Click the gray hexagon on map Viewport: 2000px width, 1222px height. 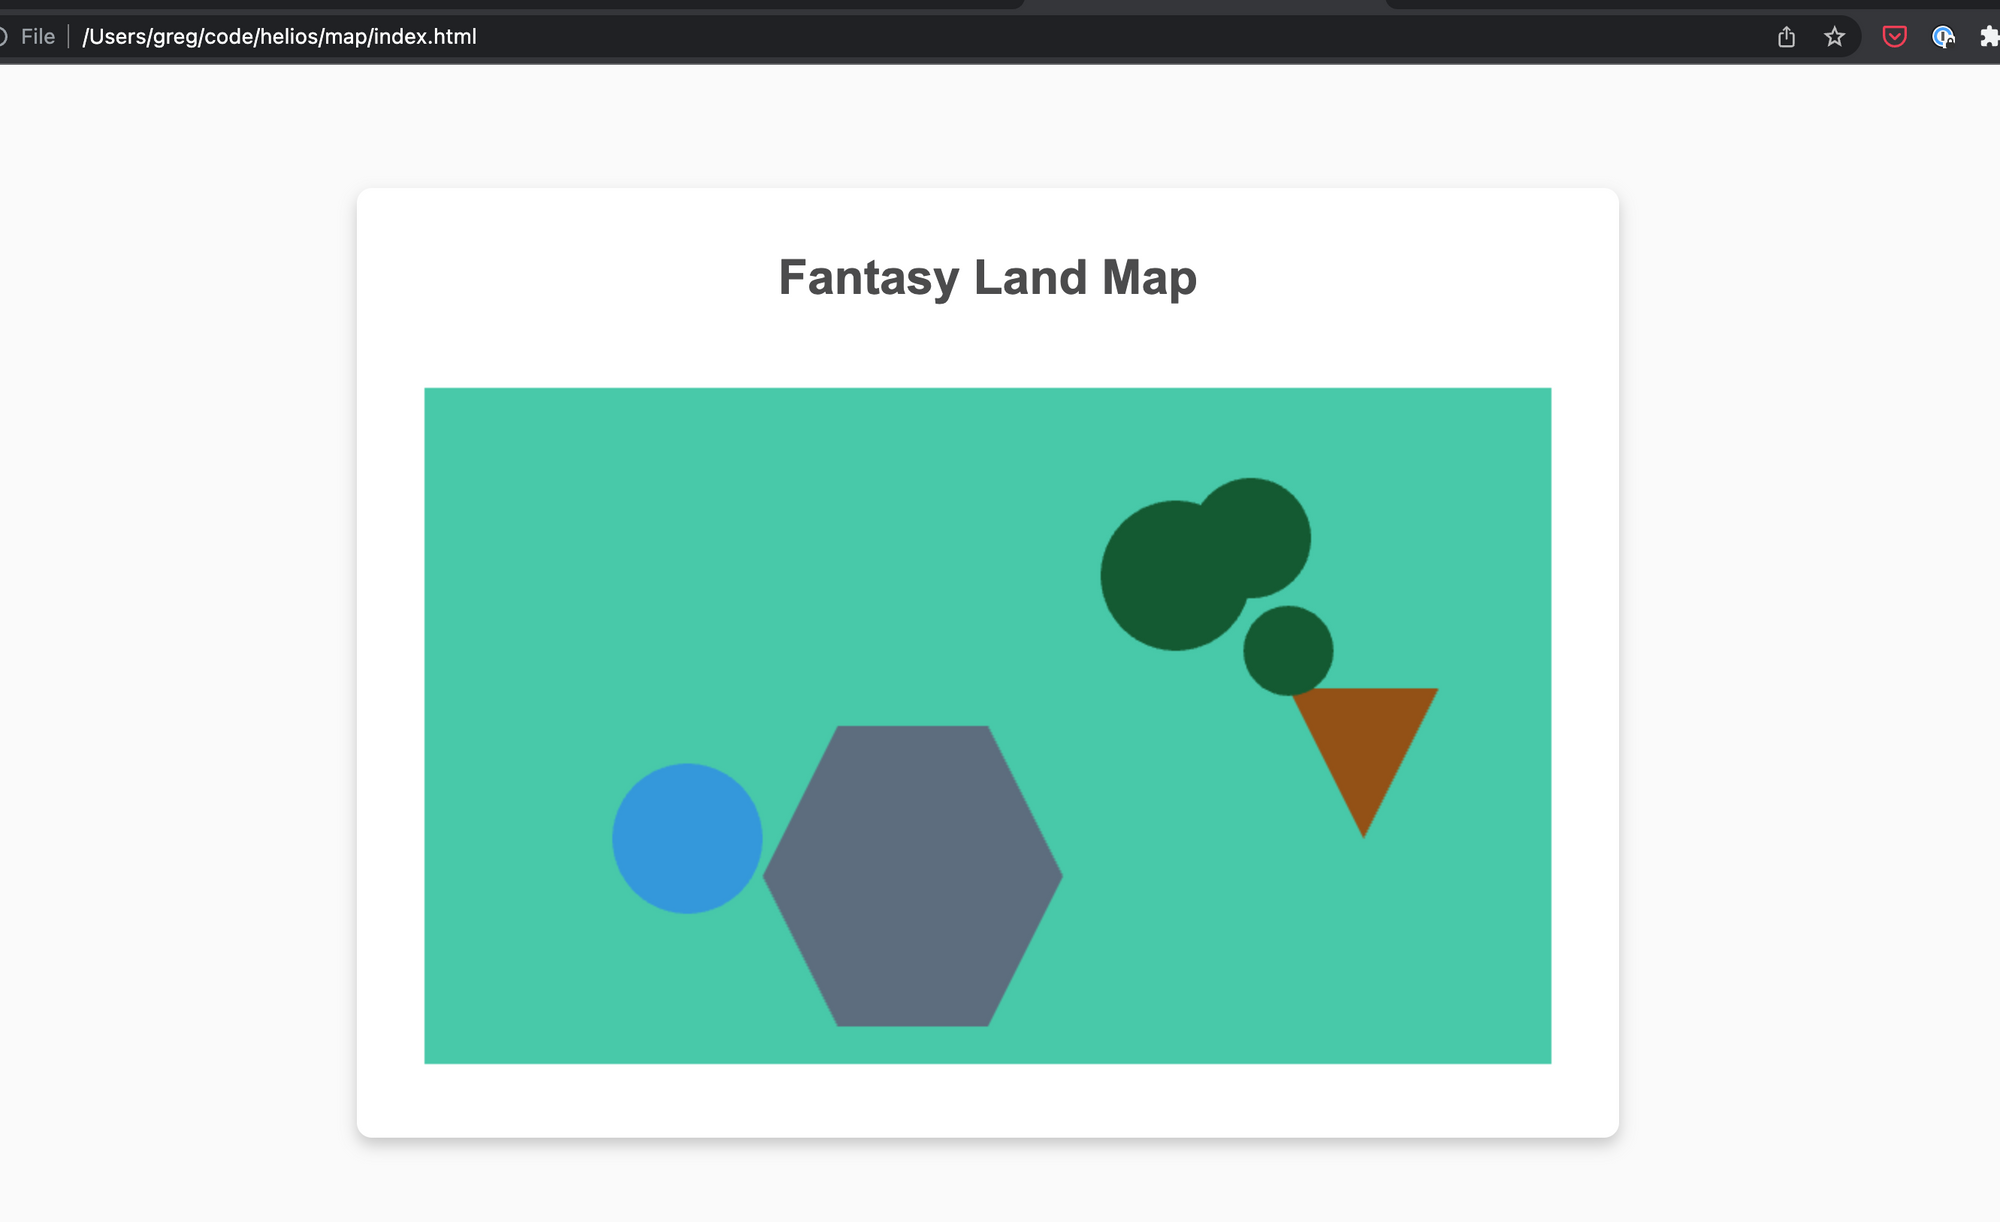pyautogui.click(x=912, y=876)
